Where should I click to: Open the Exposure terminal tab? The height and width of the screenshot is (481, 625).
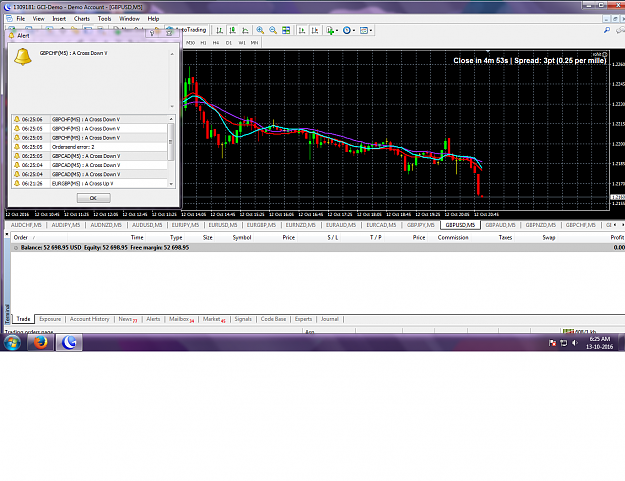click(x=50, y=319)
